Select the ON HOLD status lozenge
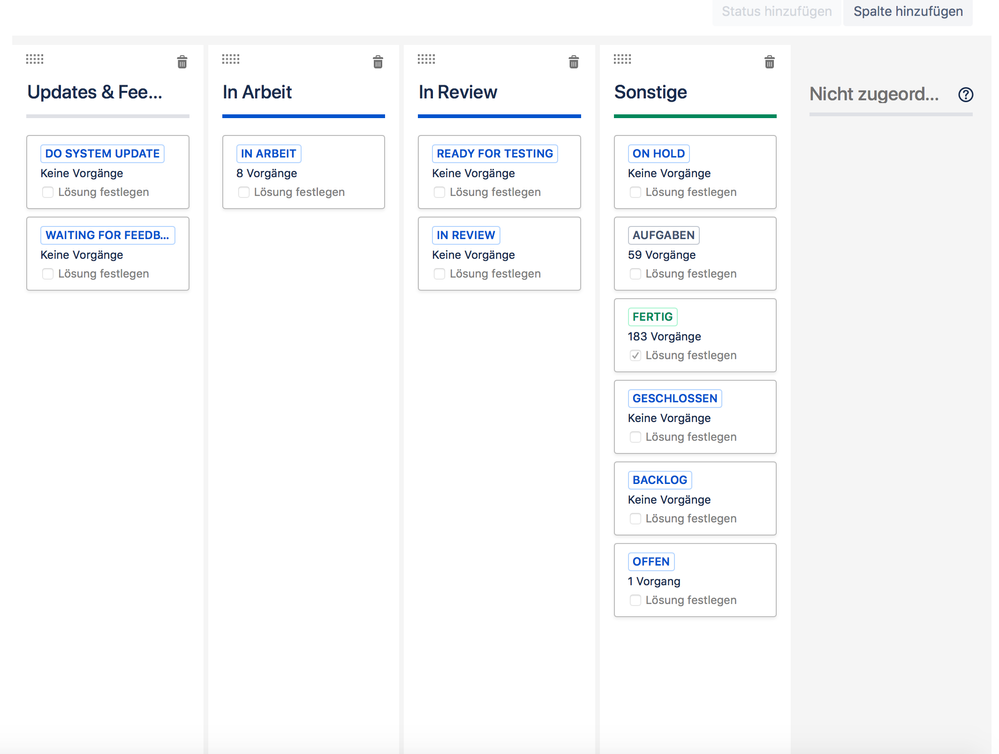Screen dimensions: 999x754 click(x=659, y=153)
